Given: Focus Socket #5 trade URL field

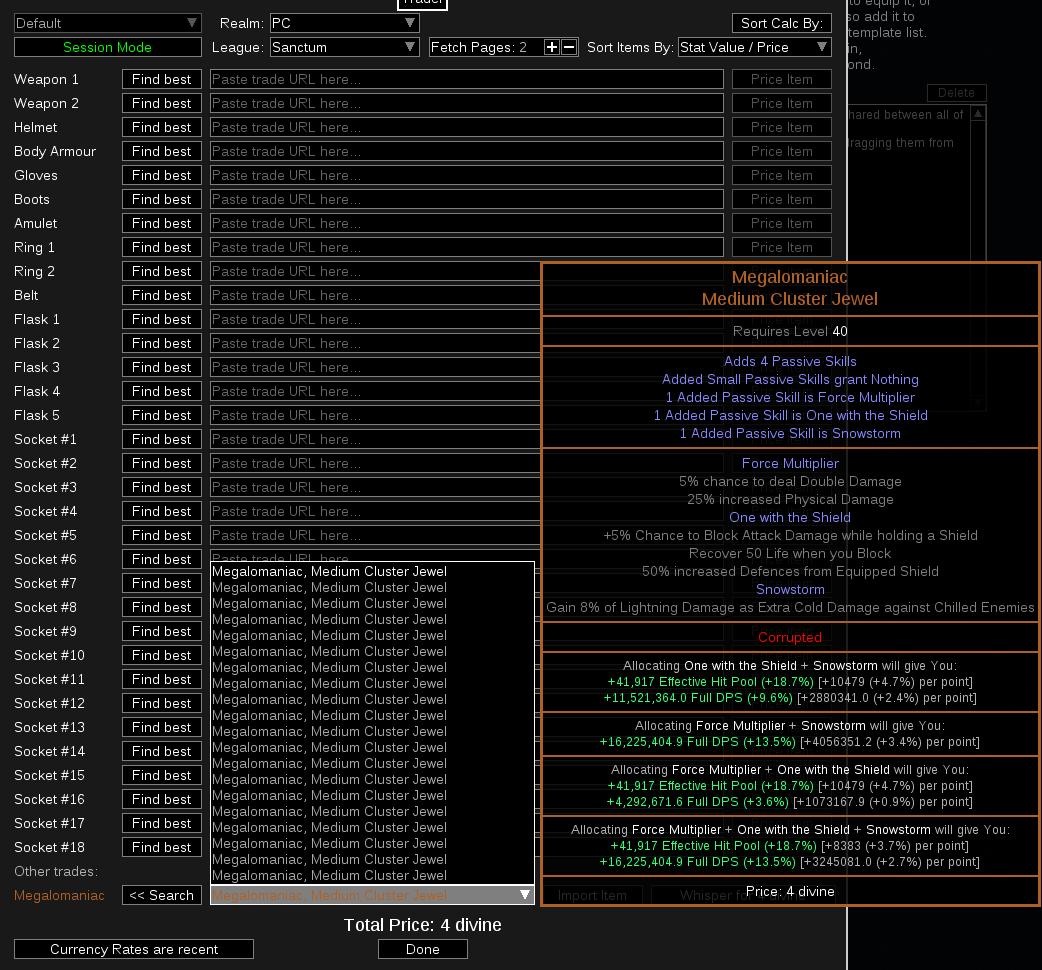Looking at the screenshot, I should [375, 535].
